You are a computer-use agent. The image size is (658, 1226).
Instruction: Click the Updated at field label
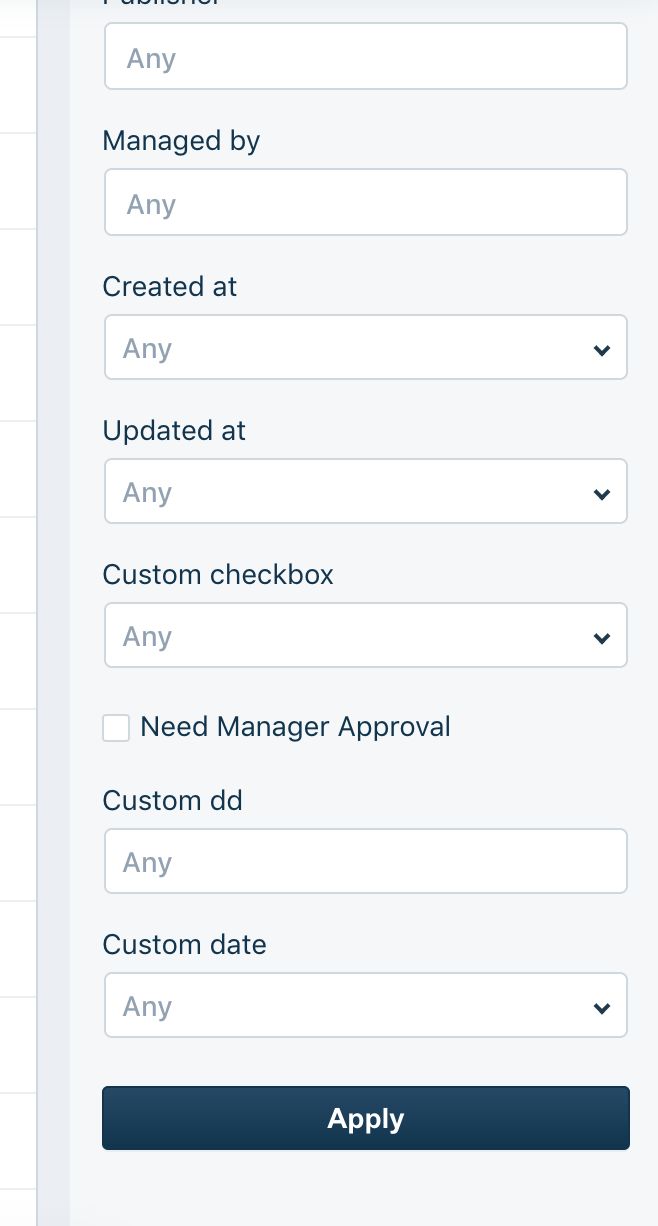tap(174, 431)
